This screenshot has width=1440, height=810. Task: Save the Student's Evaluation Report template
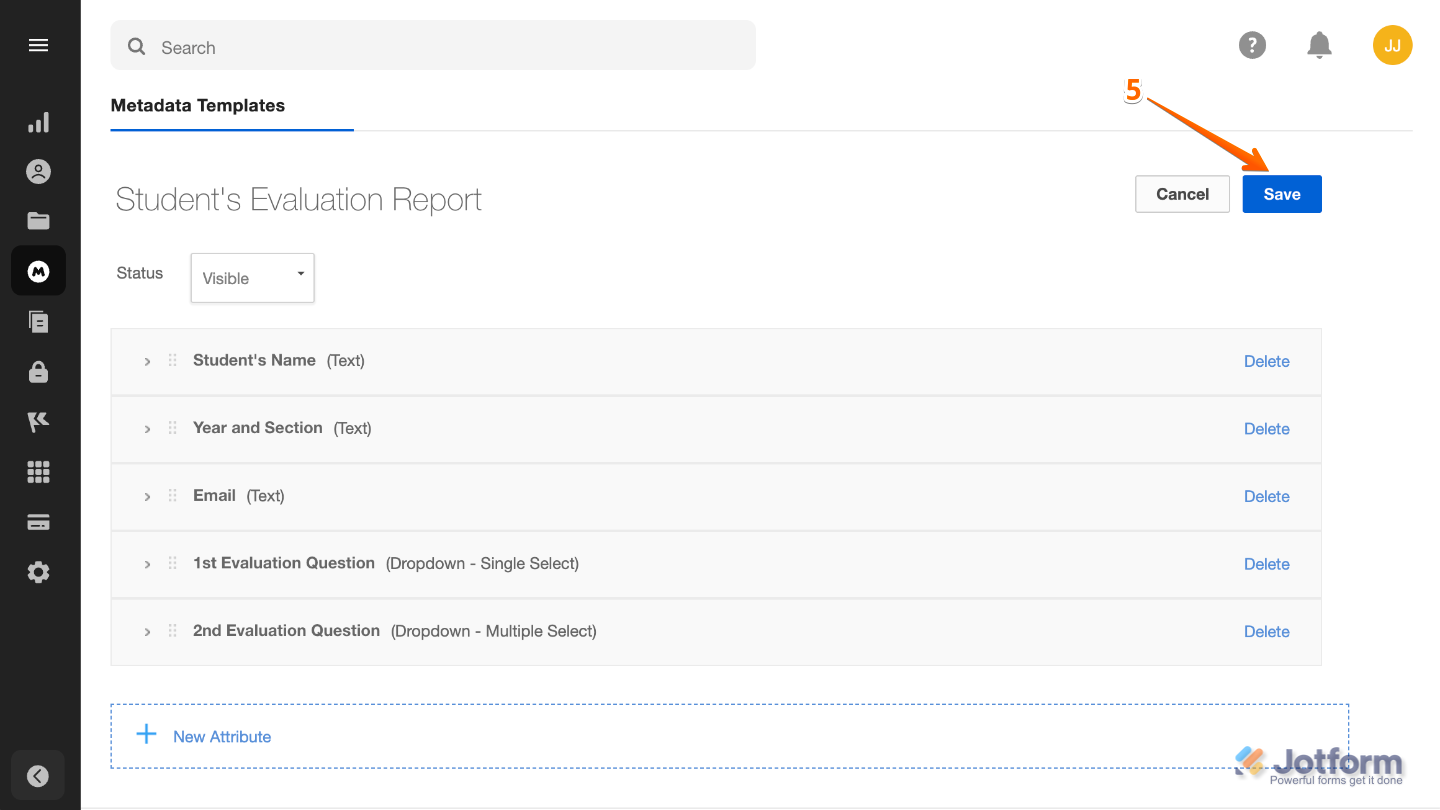(x=1281, y=194)
